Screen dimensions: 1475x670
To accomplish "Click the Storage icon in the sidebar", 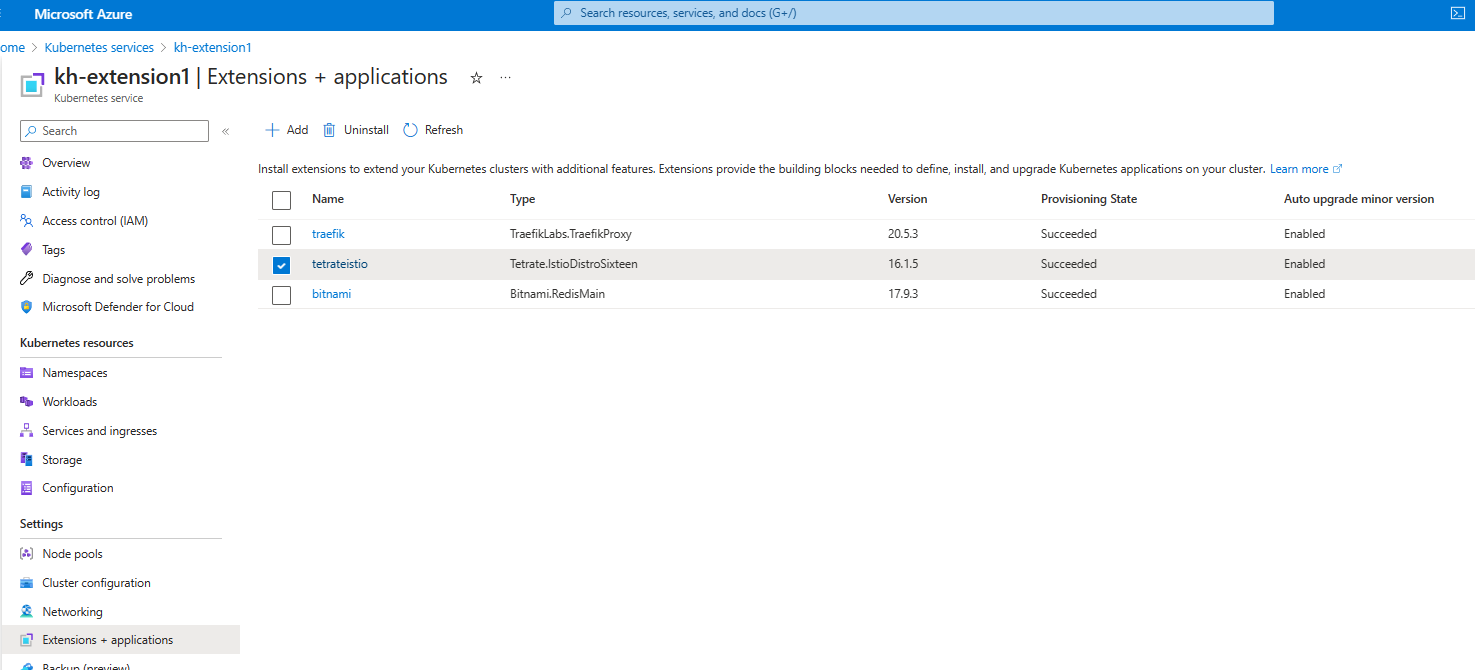I will tap(27, 460).
